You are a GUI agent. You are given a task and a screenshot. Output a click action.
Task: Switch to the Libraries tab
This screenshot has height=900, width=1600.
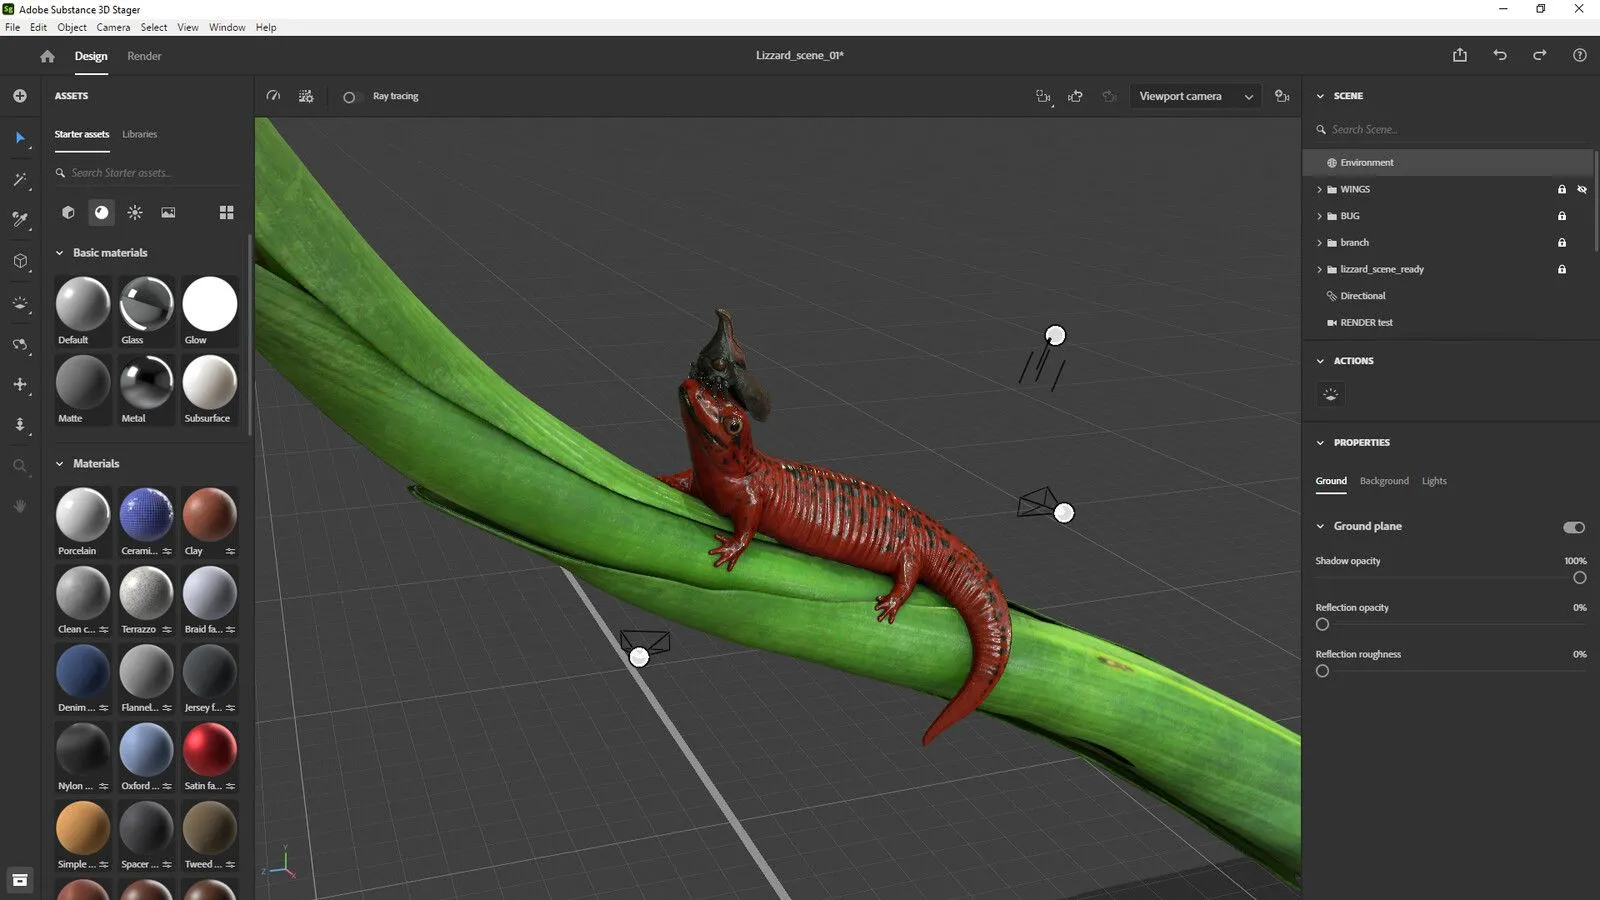coord(139,134)
